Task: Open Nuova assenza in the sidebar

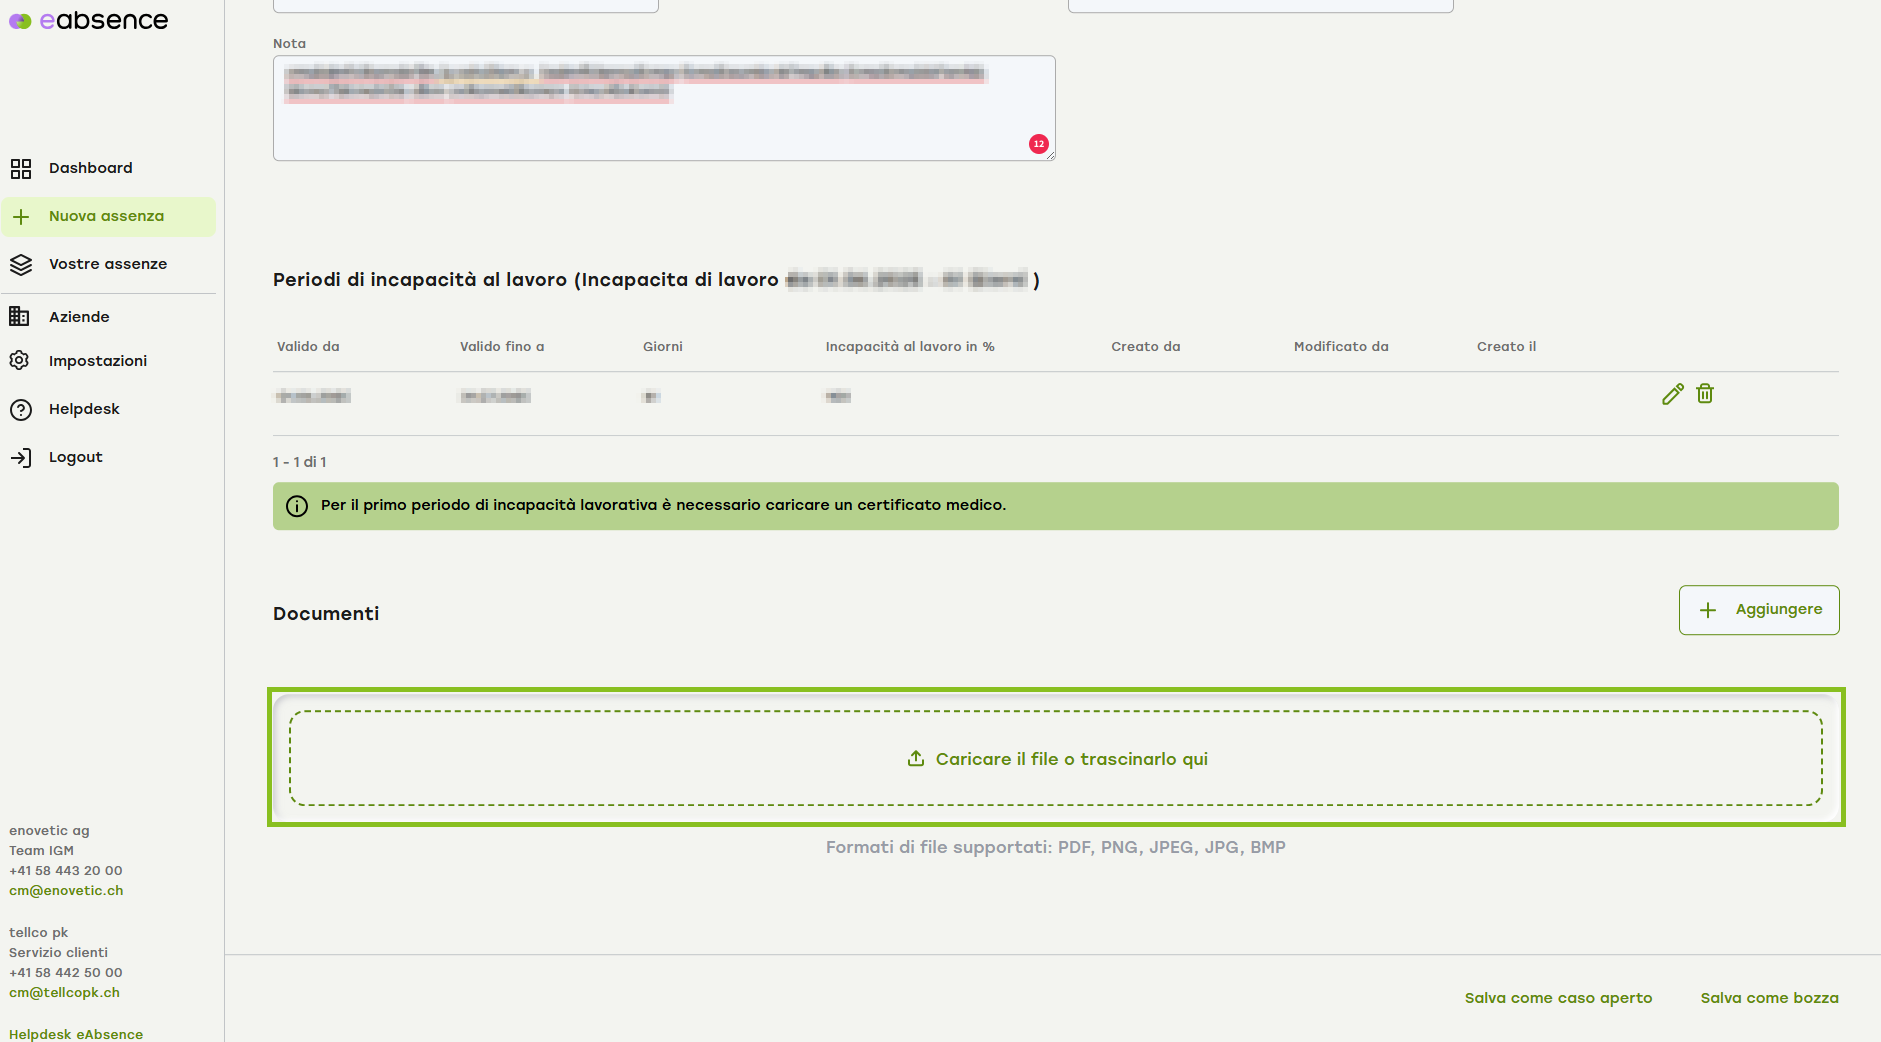Action: (x=107, y=217)
